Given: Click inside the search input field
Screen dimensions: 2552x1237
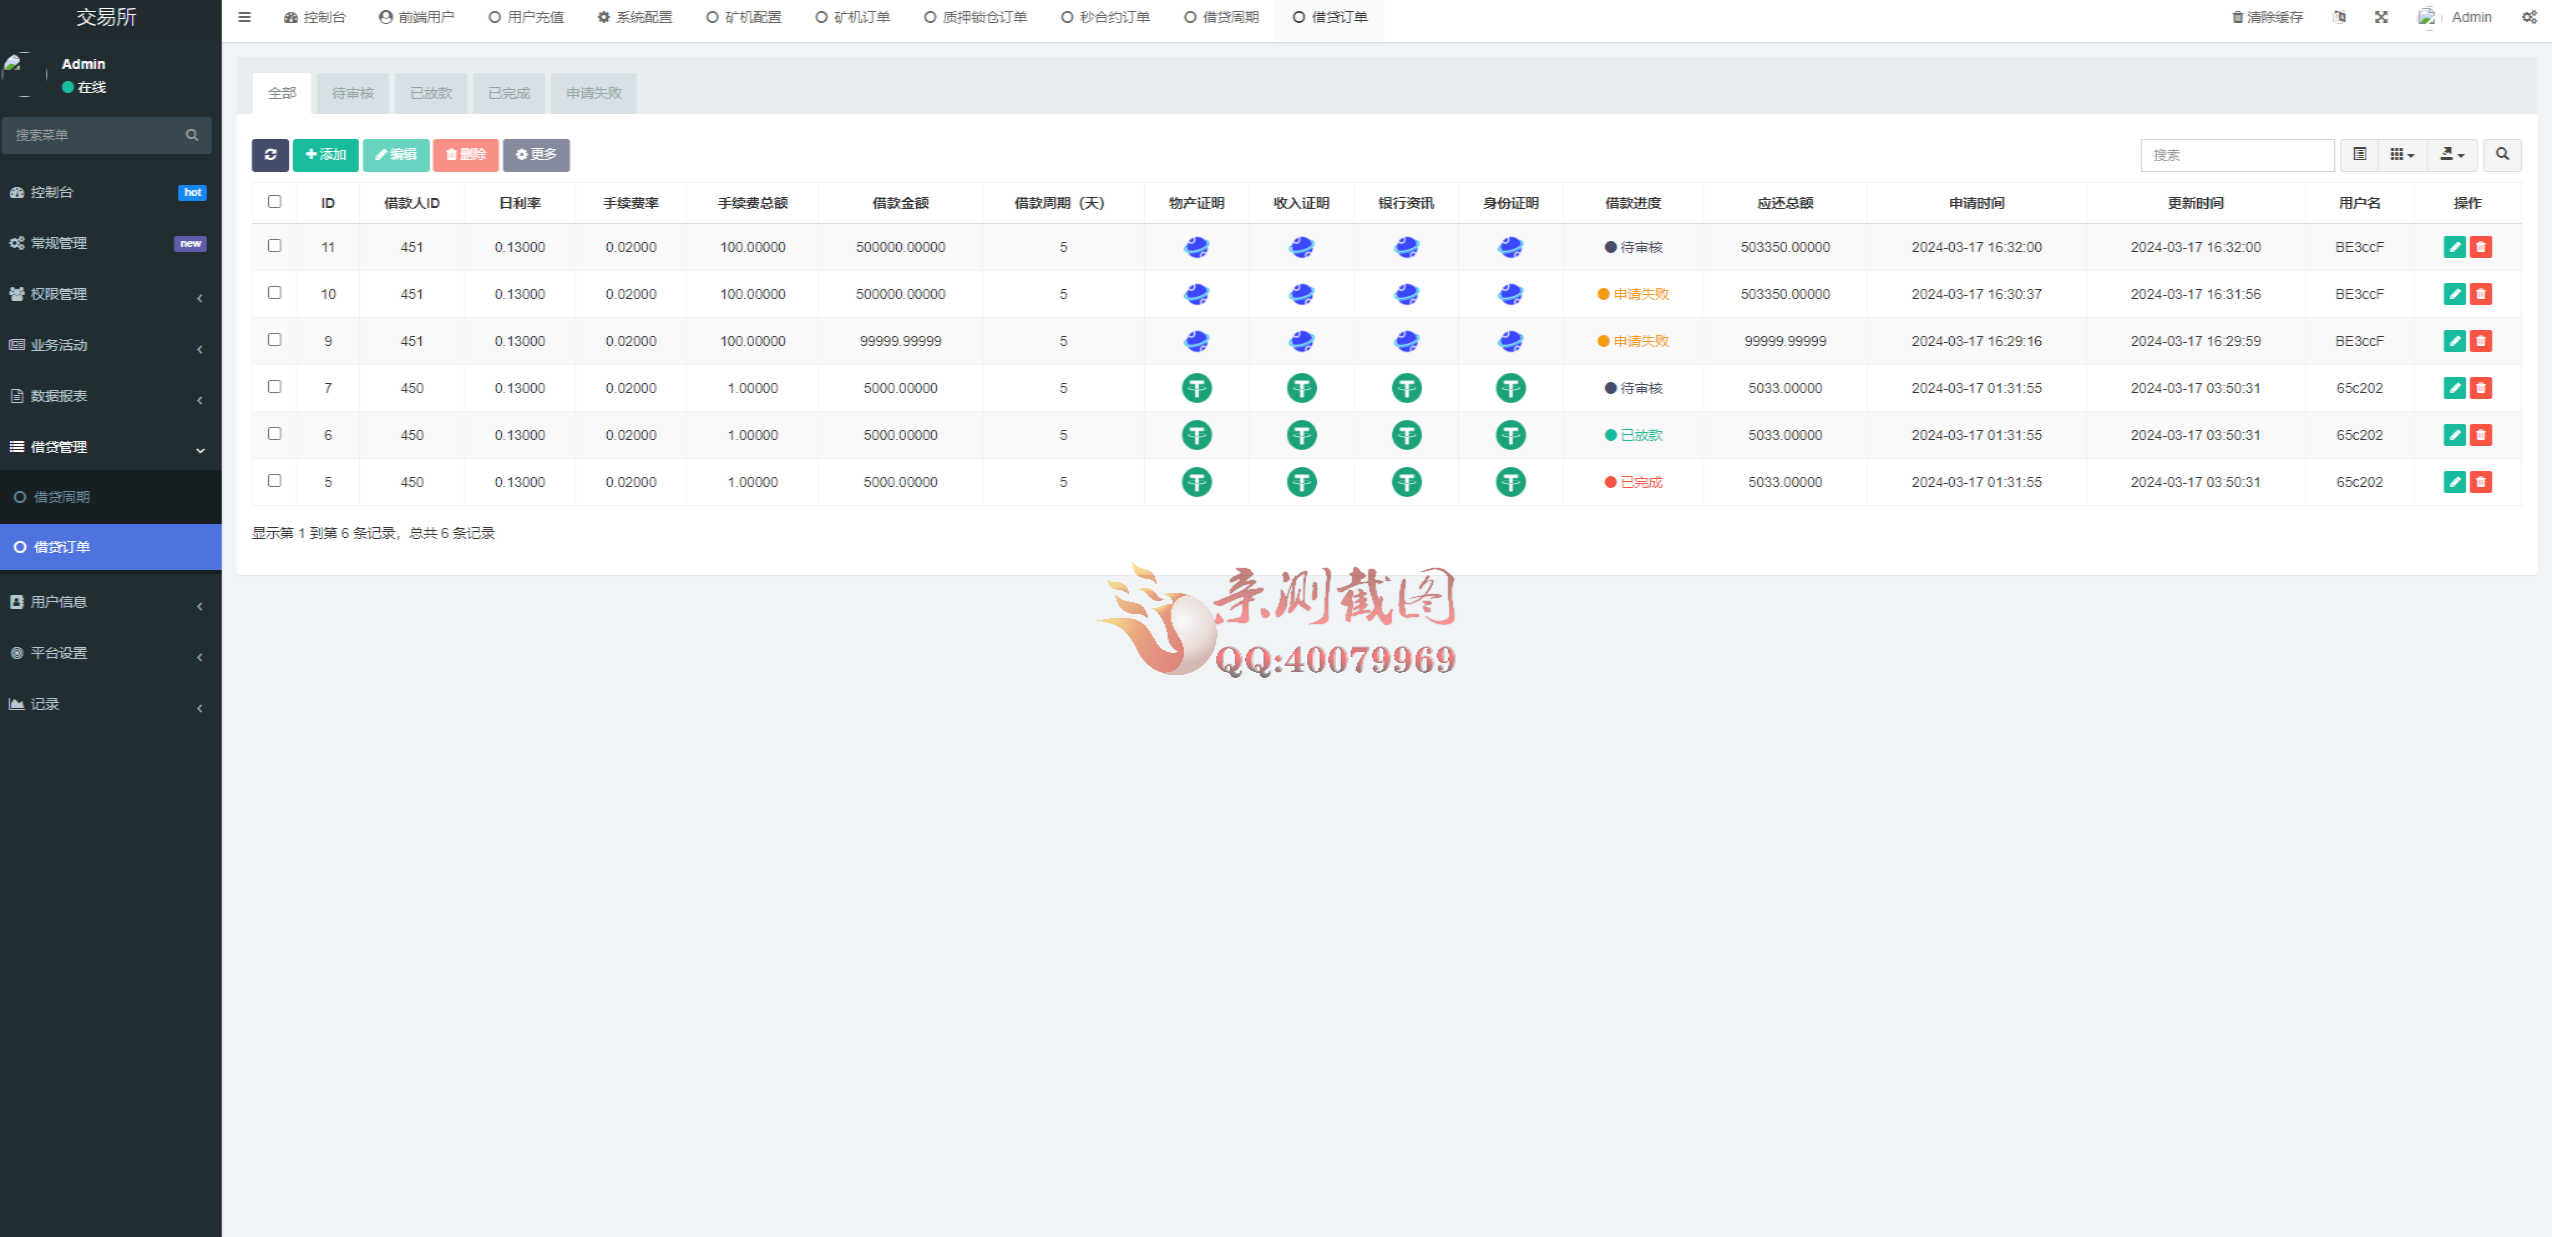Looking at the screenshot, I should (x=2237, y=155).
